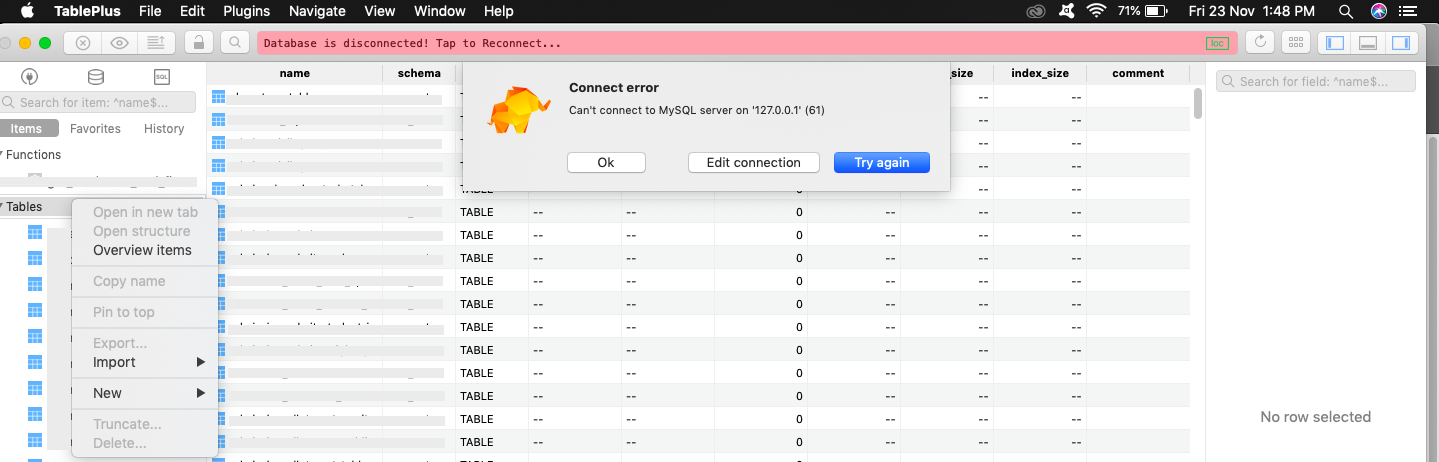Click the 'schema' column header
Image resolution: width=1439 pixels, height=462 pixels.
419,73
